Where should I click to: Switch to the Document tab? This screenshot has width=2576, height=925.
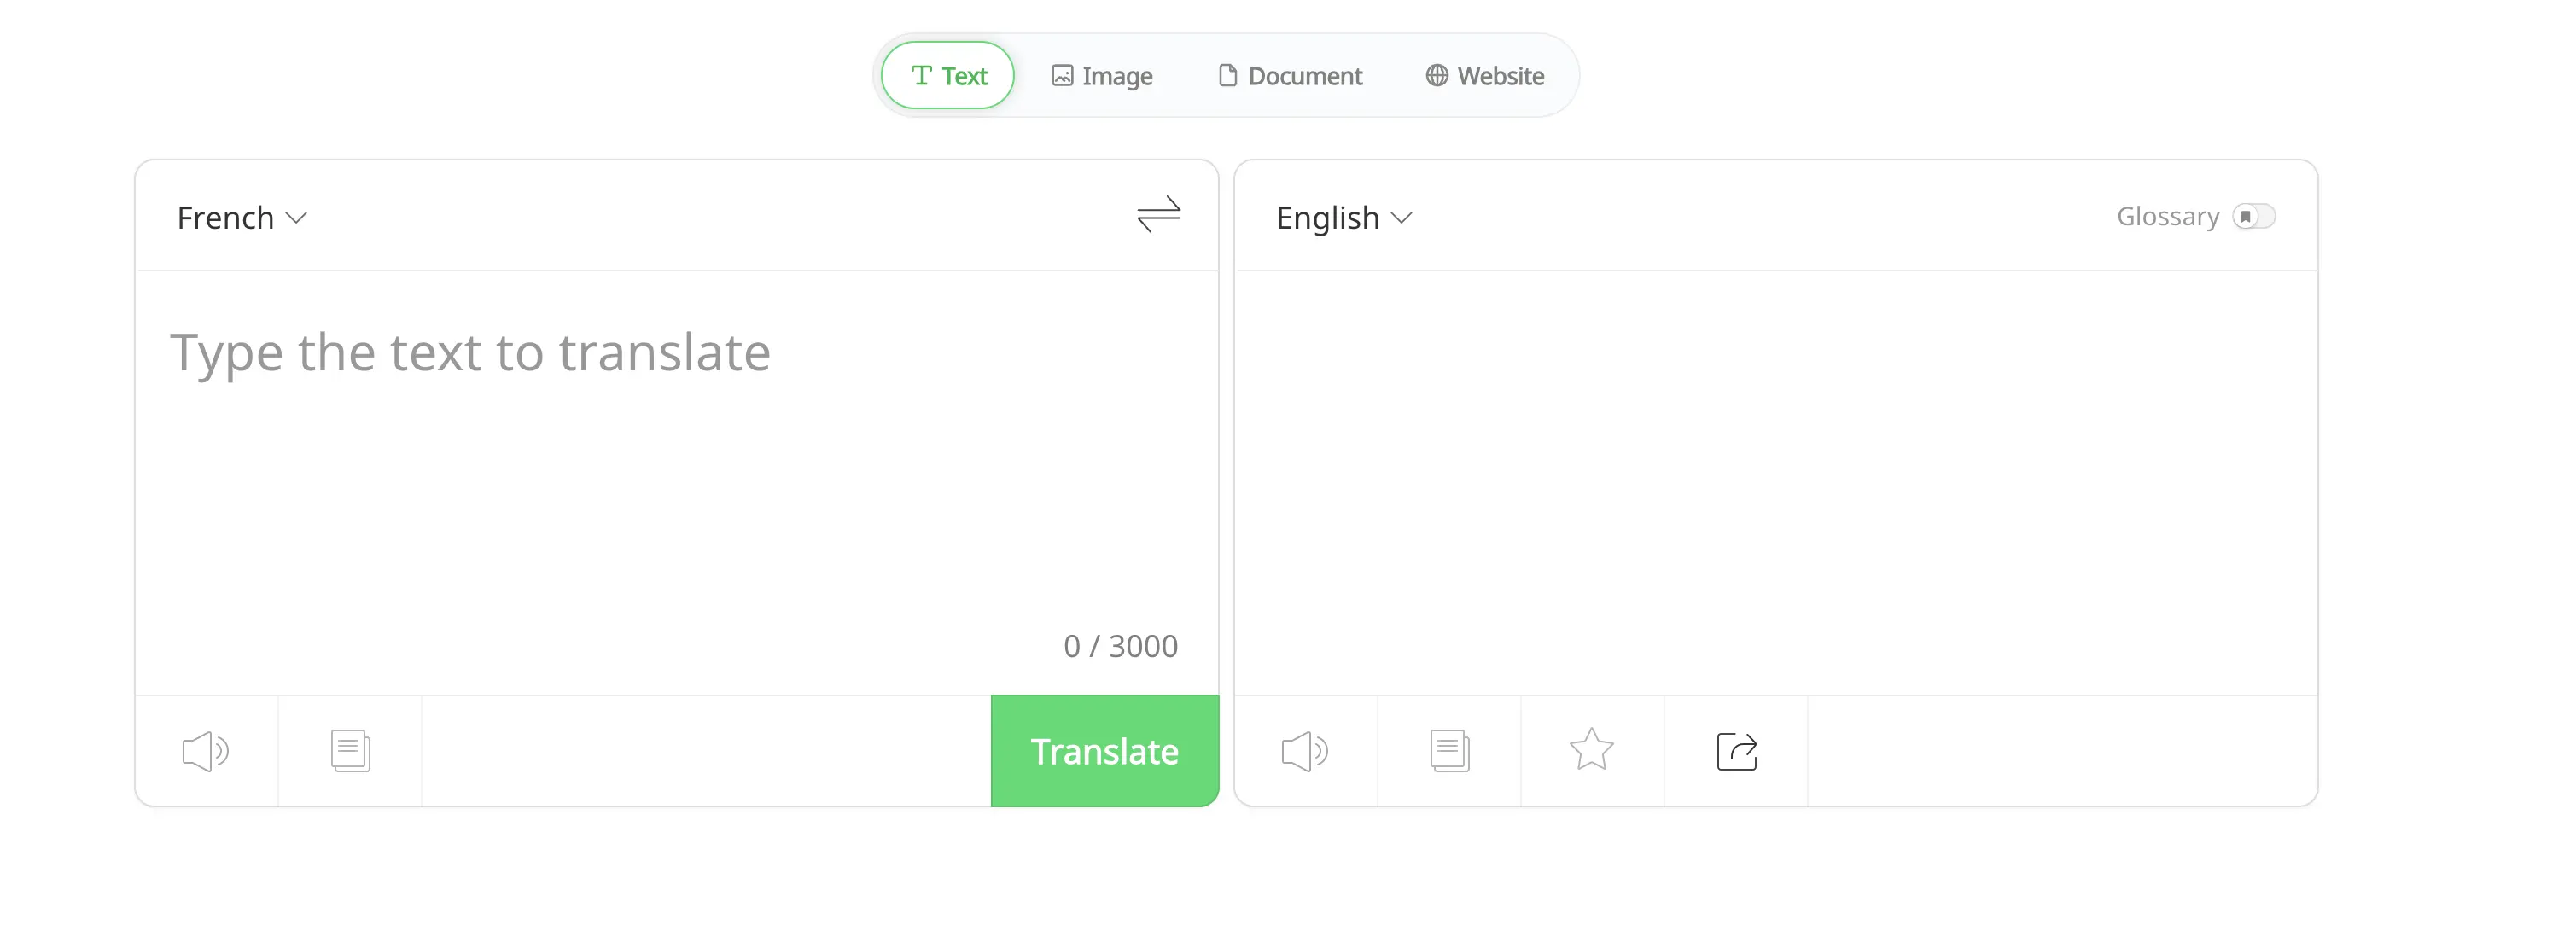[x=1290, y=76]
